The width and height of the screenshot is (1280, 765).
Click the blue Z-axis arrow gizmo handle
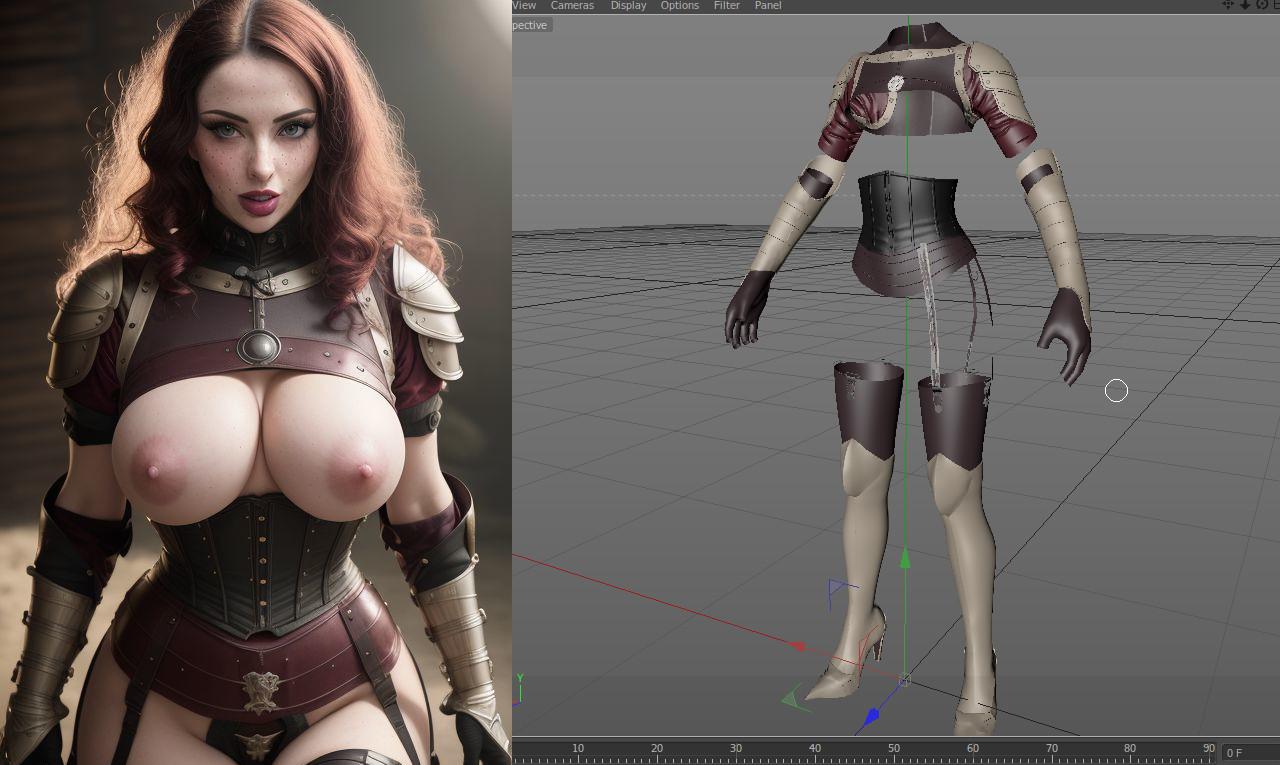pyautogui.click(x=871, y=716)
